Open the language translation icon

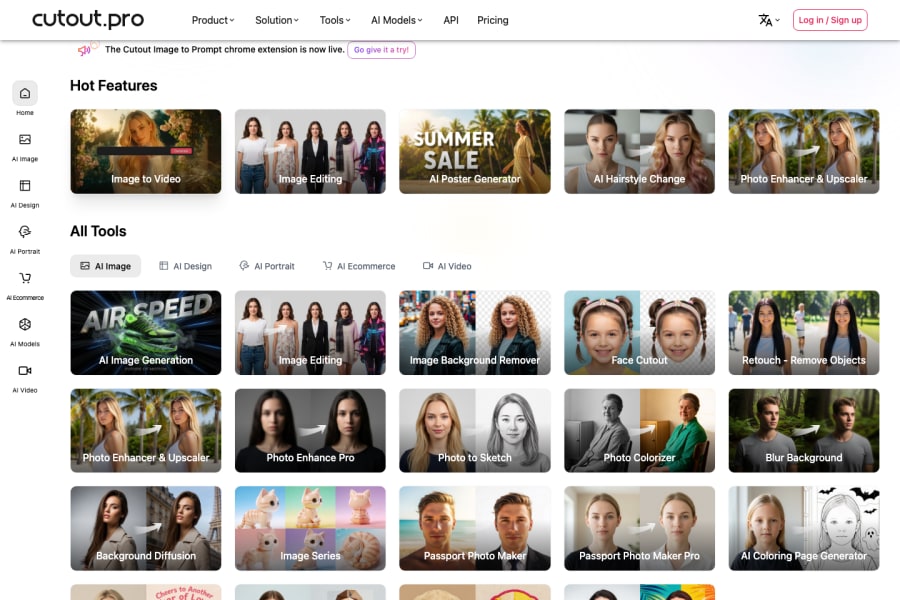coord(766,19)
